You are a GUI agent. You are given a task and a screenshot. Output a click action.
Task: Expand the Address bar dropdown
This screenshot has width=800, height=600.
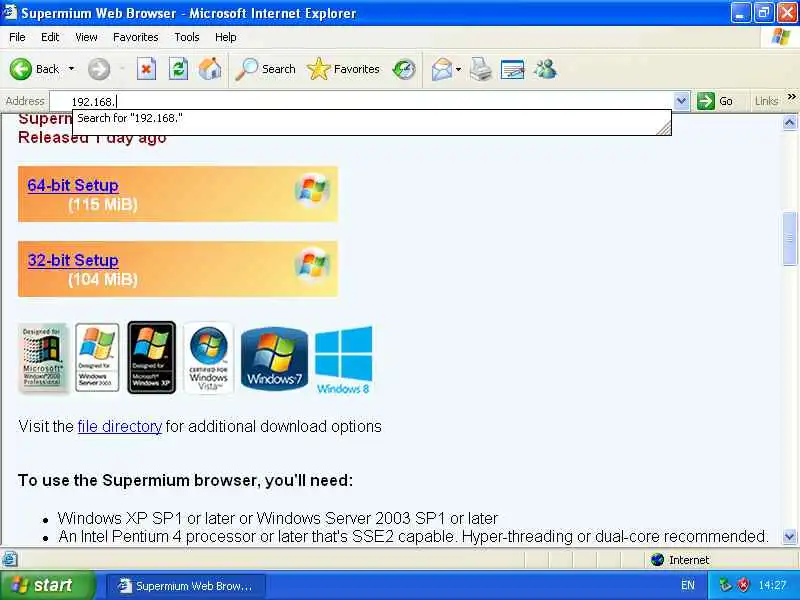681,101
